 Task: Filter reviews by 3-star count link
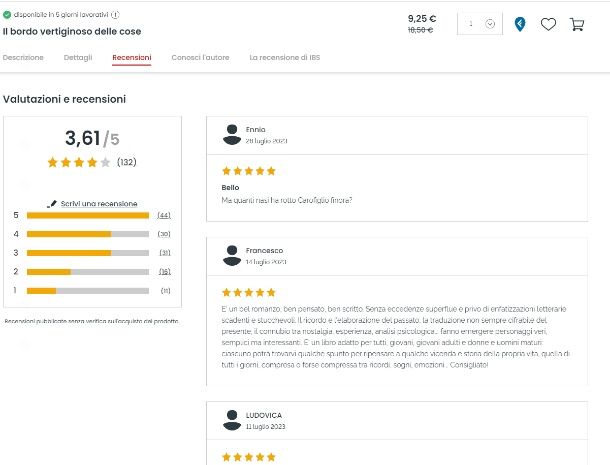point(165,253)
